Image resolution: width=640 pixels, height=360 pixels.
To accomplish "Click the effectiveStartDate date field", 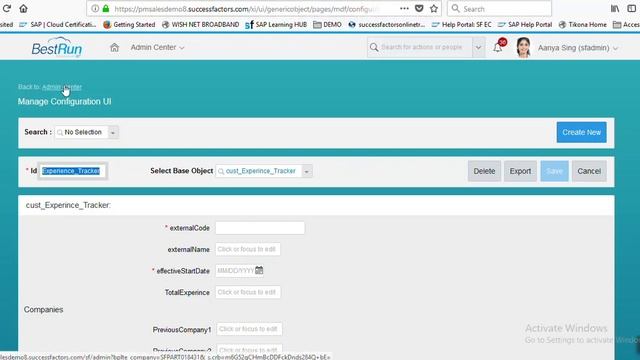I will click(235, 271).
